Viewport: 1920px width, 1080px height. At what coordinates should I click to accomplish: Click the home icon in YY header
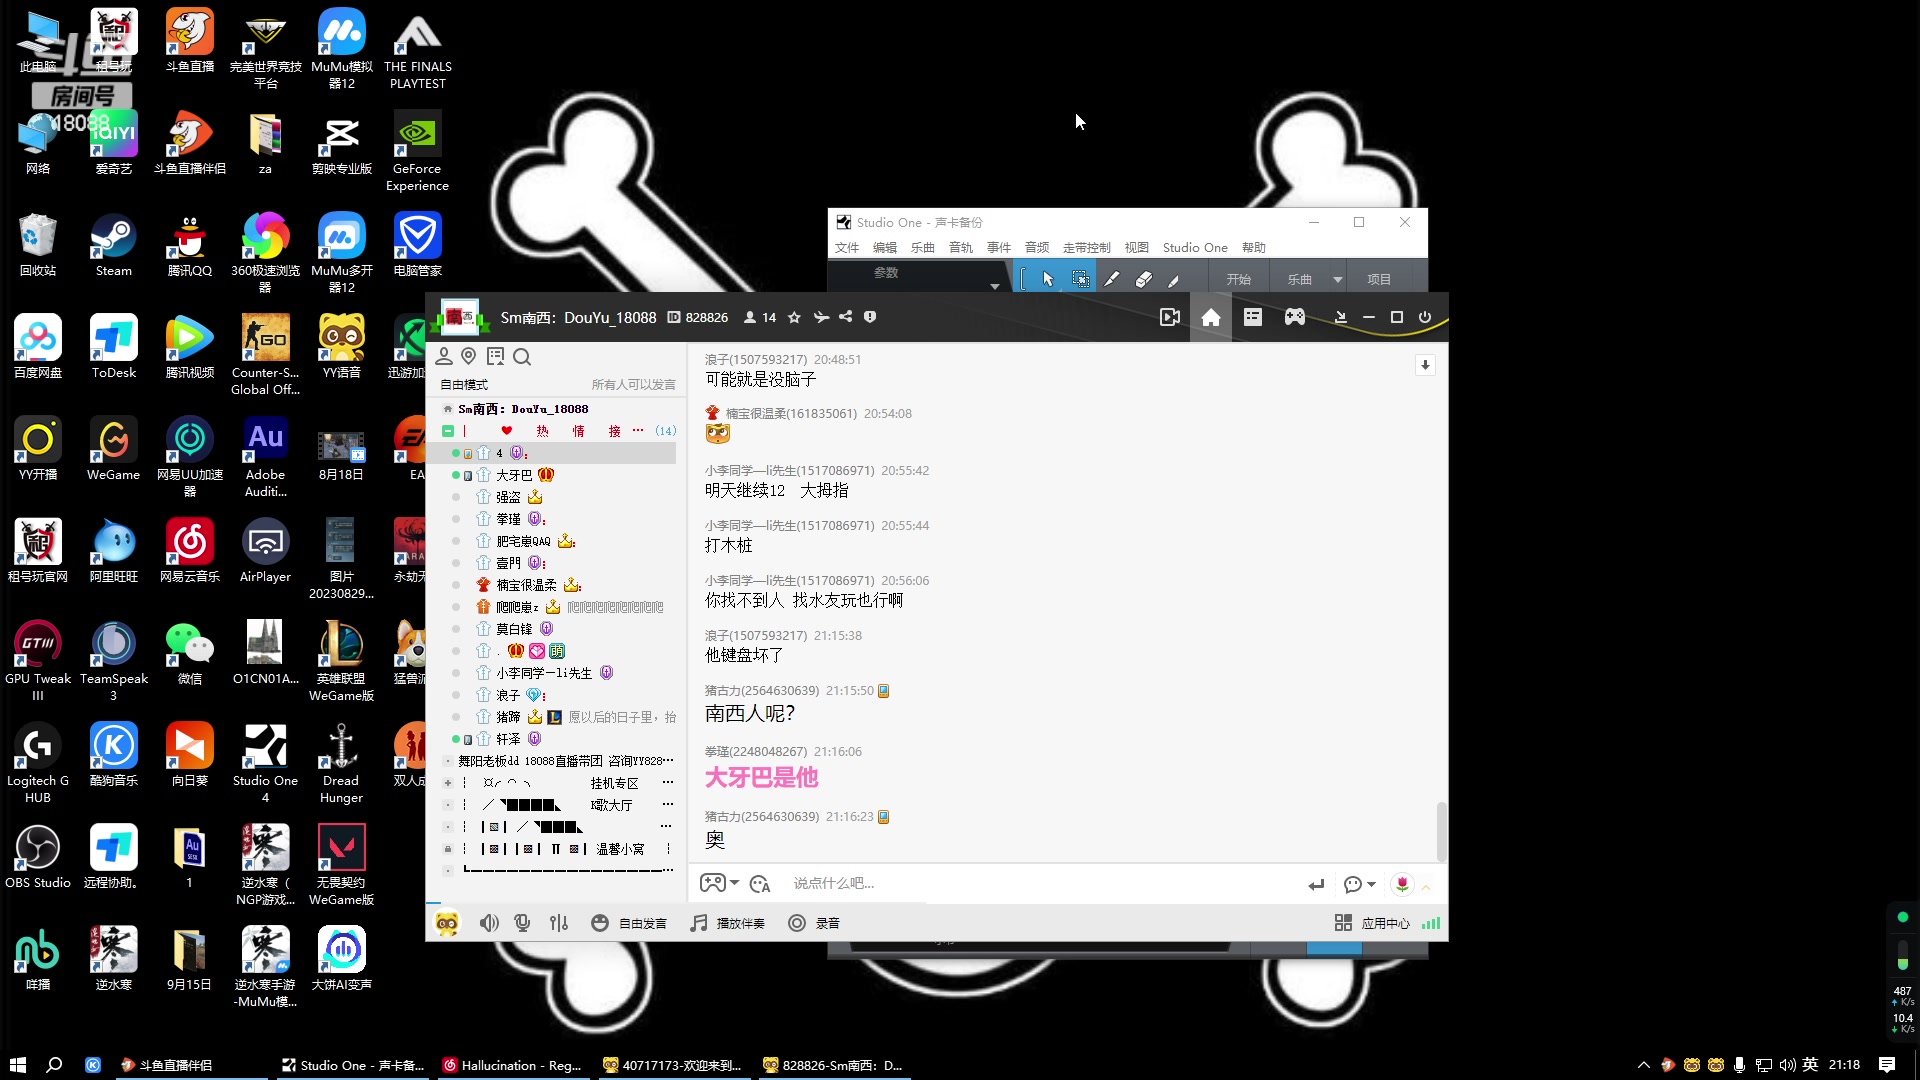click(x=1210, y=317)
